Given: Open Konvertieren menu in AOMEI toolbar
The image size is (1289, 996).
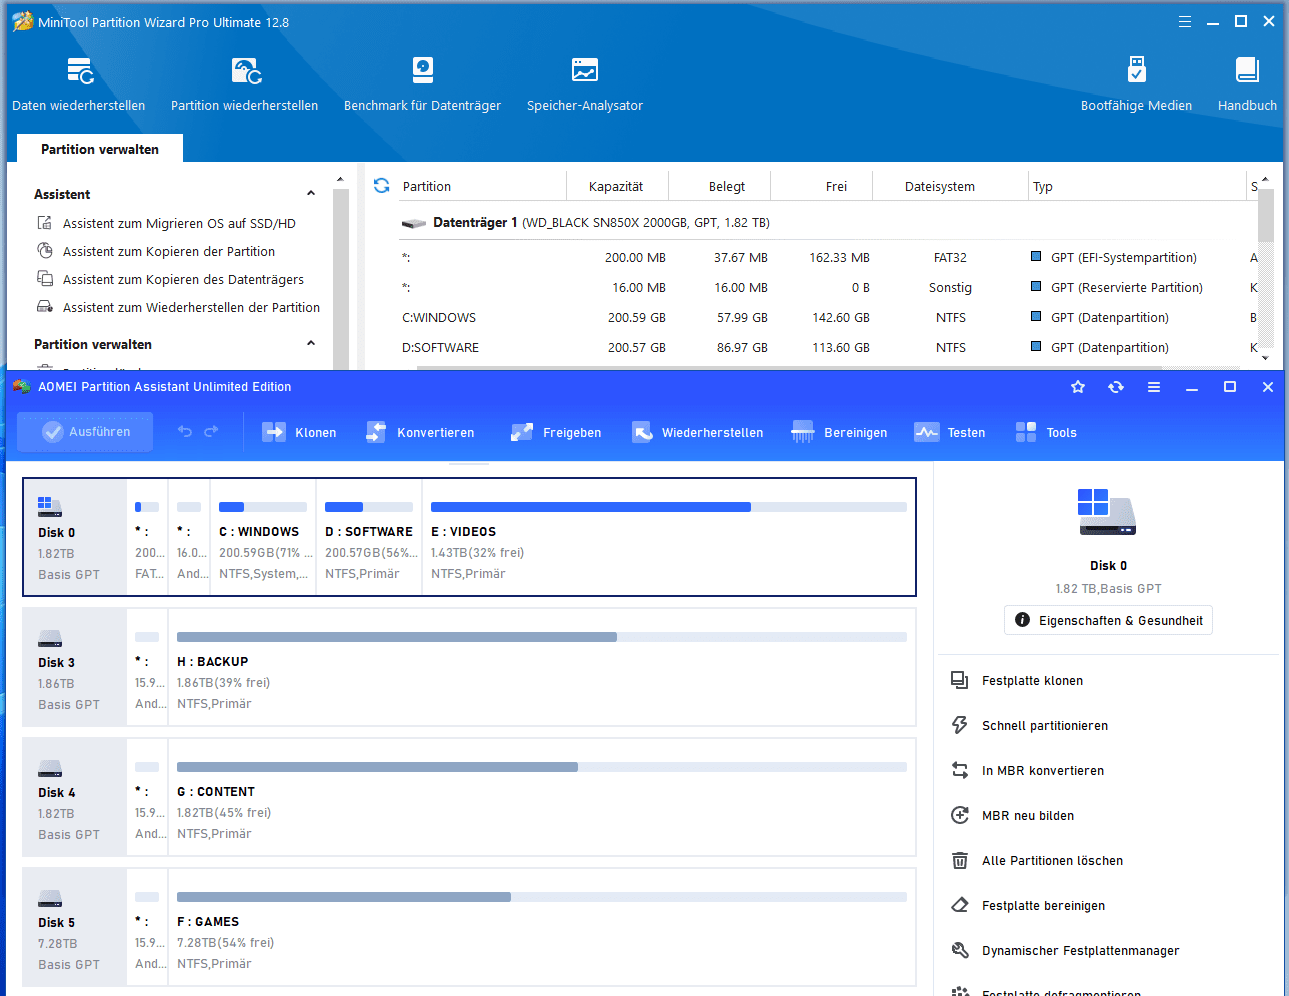Looking at the screenshot, I should point(420,432).
